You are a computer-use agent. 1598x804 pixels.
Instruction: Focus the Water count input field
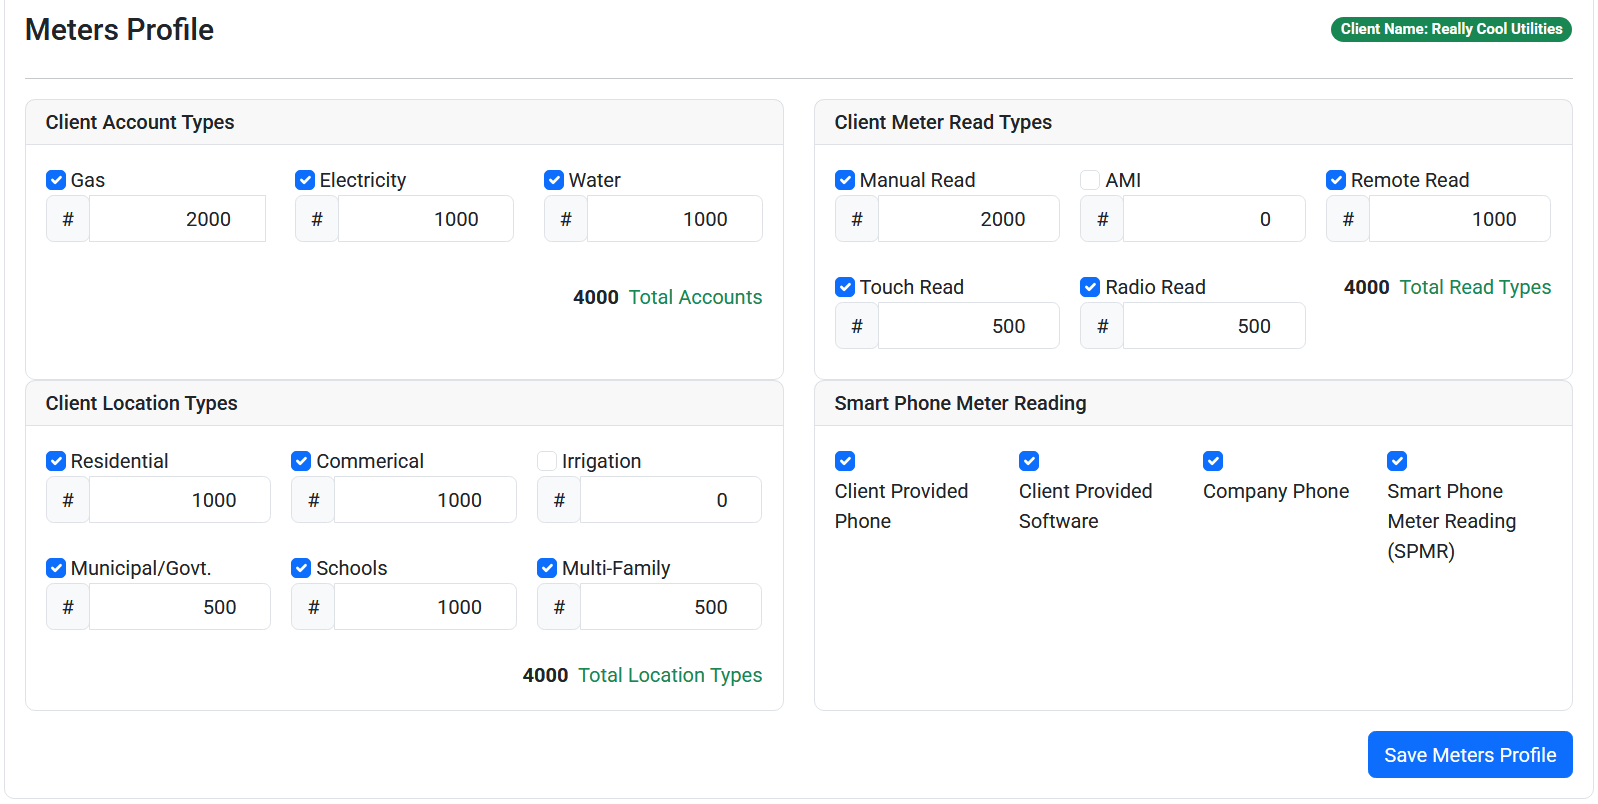point(674,219)
